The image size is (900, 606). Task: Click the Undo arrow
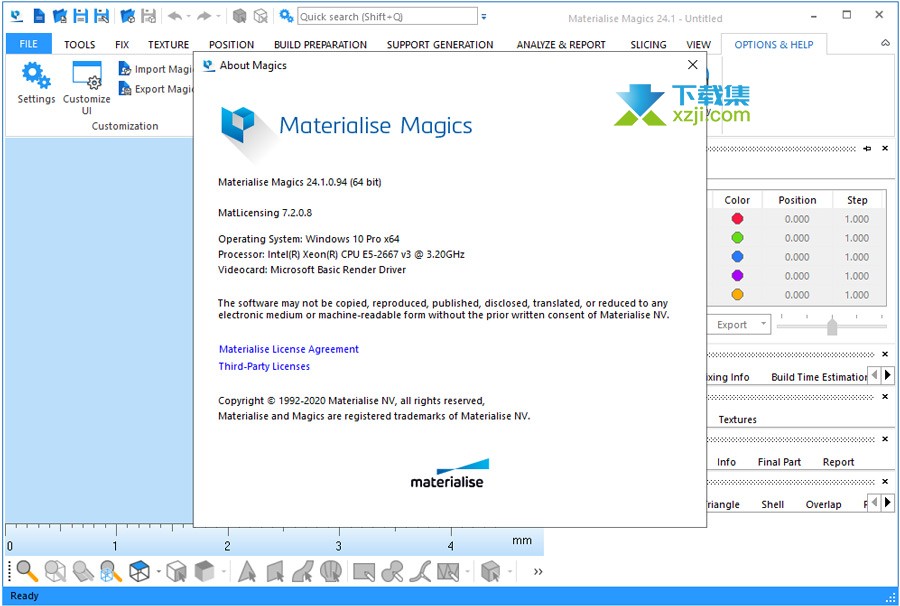click(174, 16)
